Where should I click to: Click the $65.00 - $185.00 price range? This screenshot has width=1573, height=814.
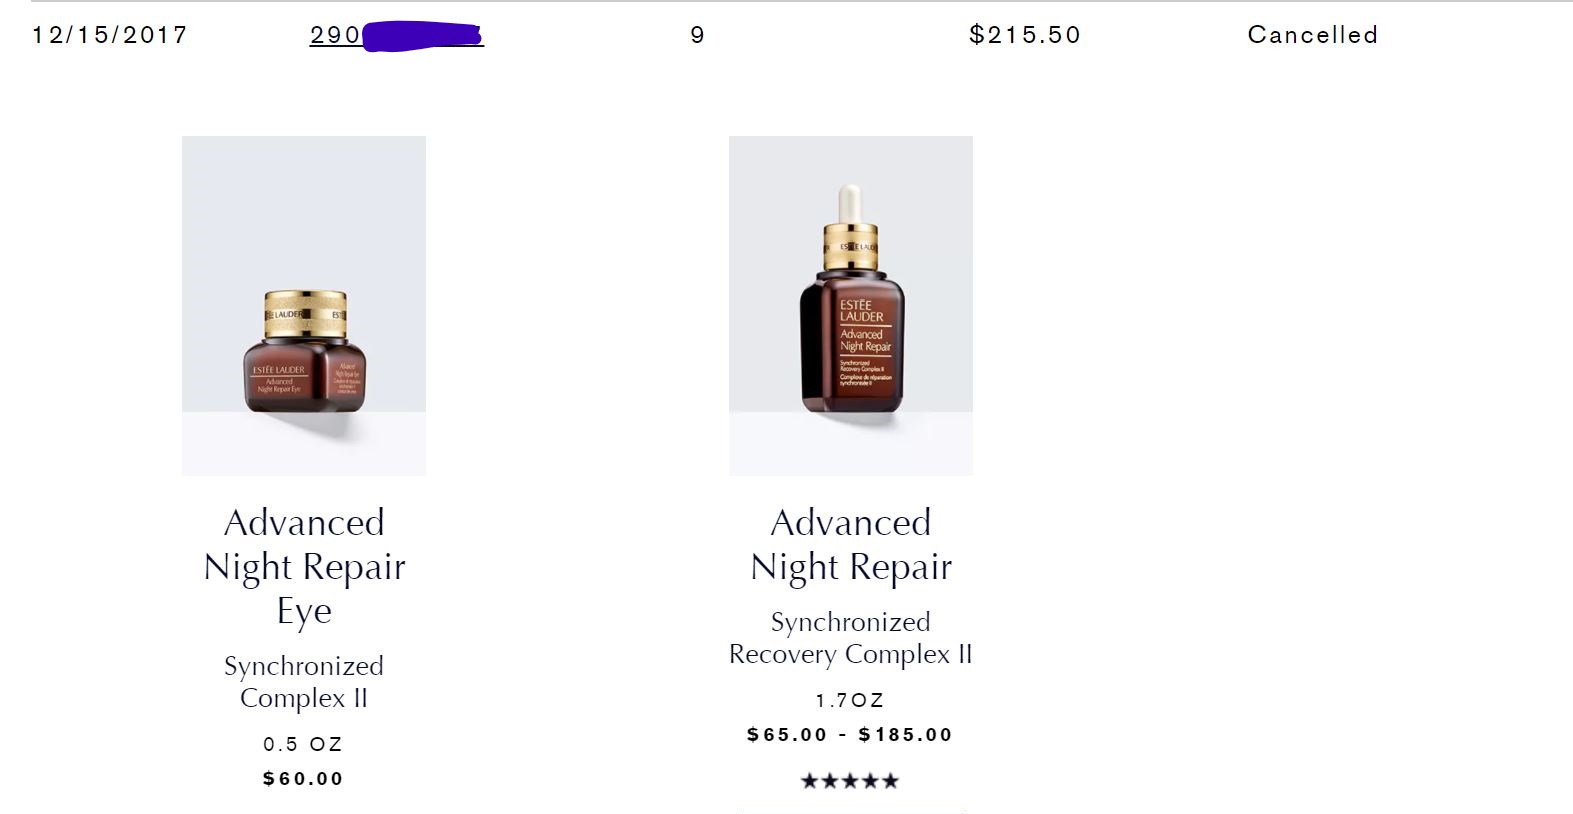point(850,735)
